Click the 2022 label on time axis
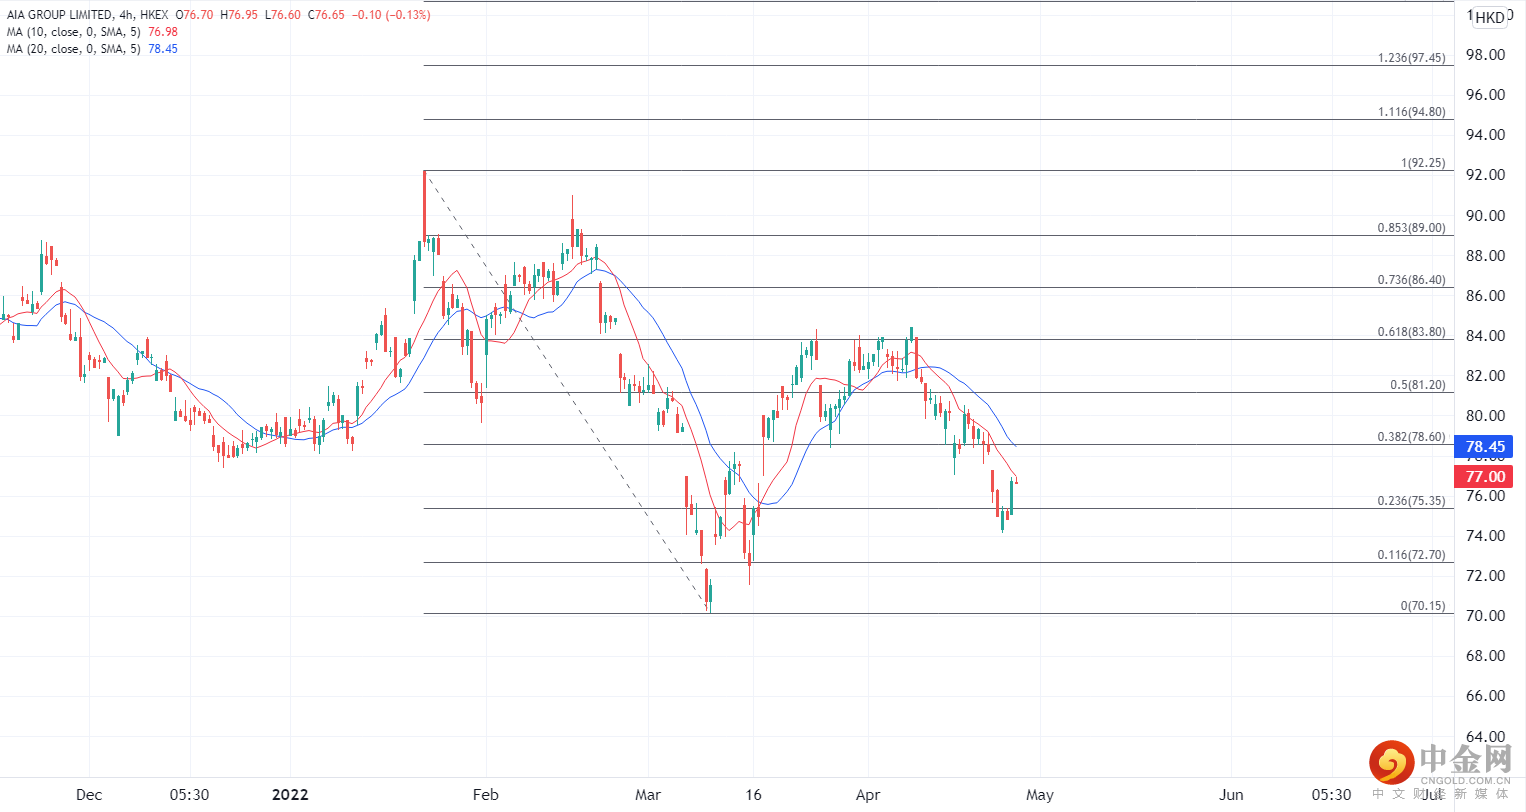The height and width of the screenshot is (812, 1526). (290, 795)
